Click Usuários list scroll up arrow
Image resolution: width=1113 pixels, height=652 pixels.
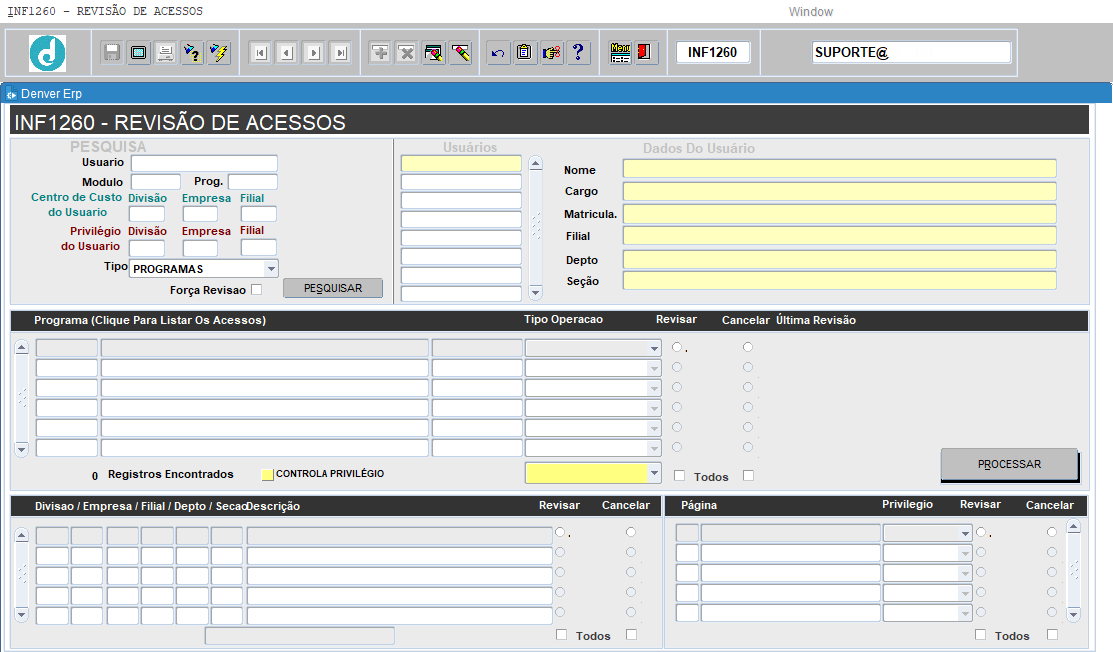(x=536, y=164)
